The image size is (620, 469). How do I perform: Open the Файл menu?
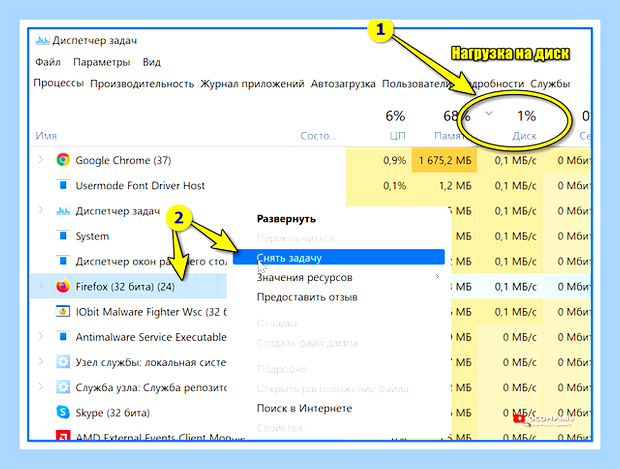point(48,62)
